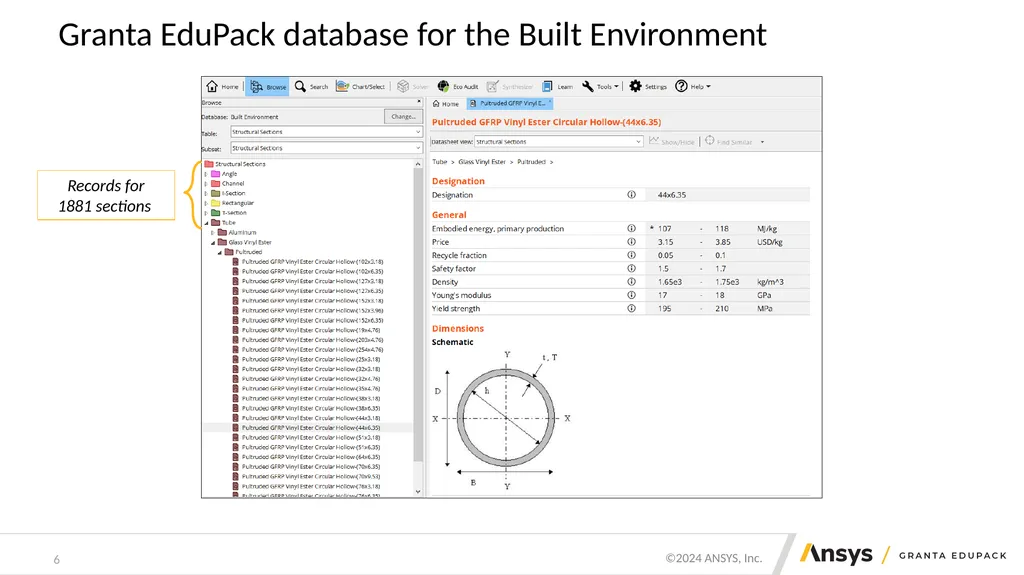Image resolution: width=1024 pixels, height=575 pixels.
Task: Launch the Eco Audit tool
Action: 458,86
